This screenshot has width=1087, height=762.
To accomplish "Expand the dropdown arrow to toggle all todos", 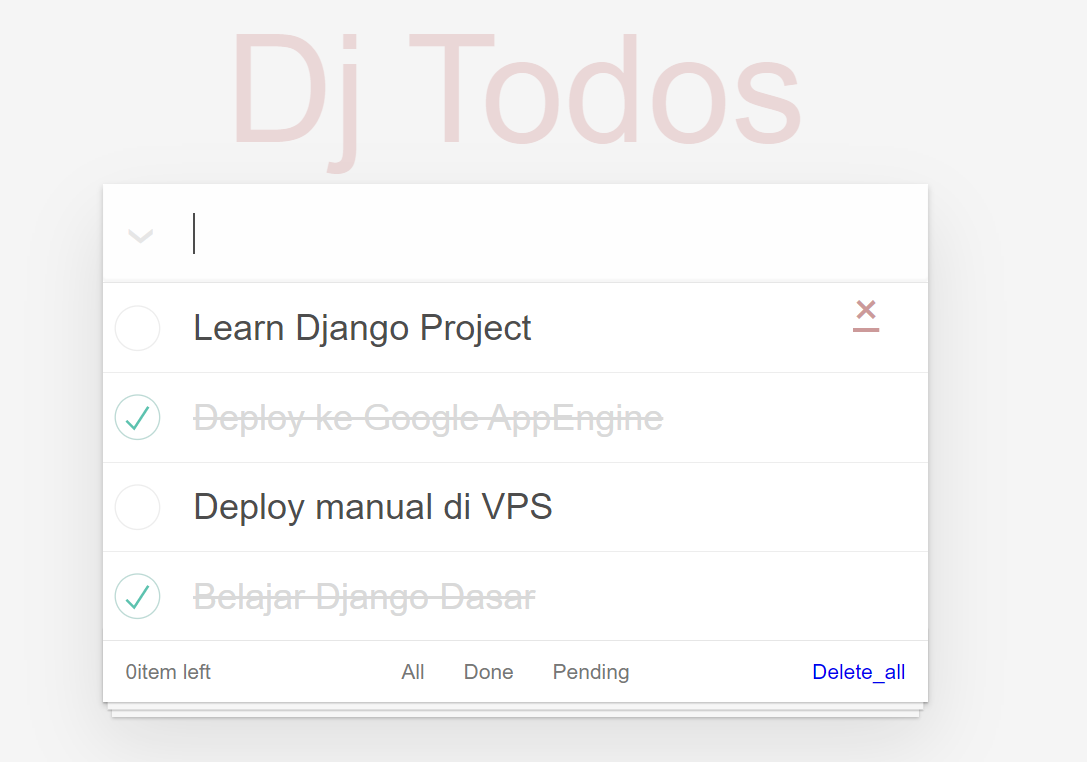I will click(x=140, y=235).
